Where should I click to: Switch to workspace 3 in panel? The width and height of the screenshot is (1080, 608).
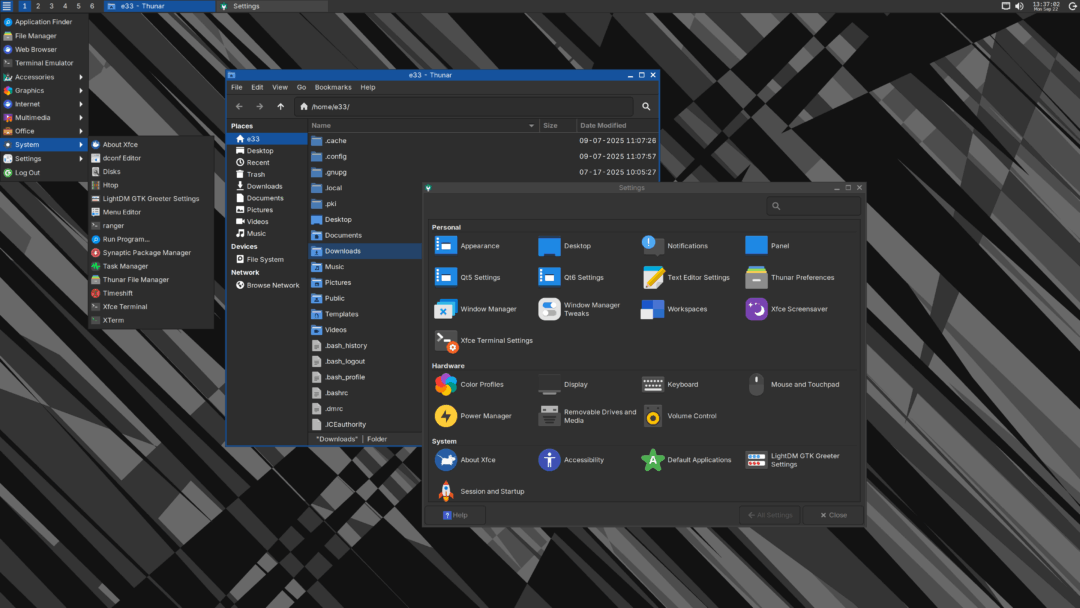pos(51,6)
